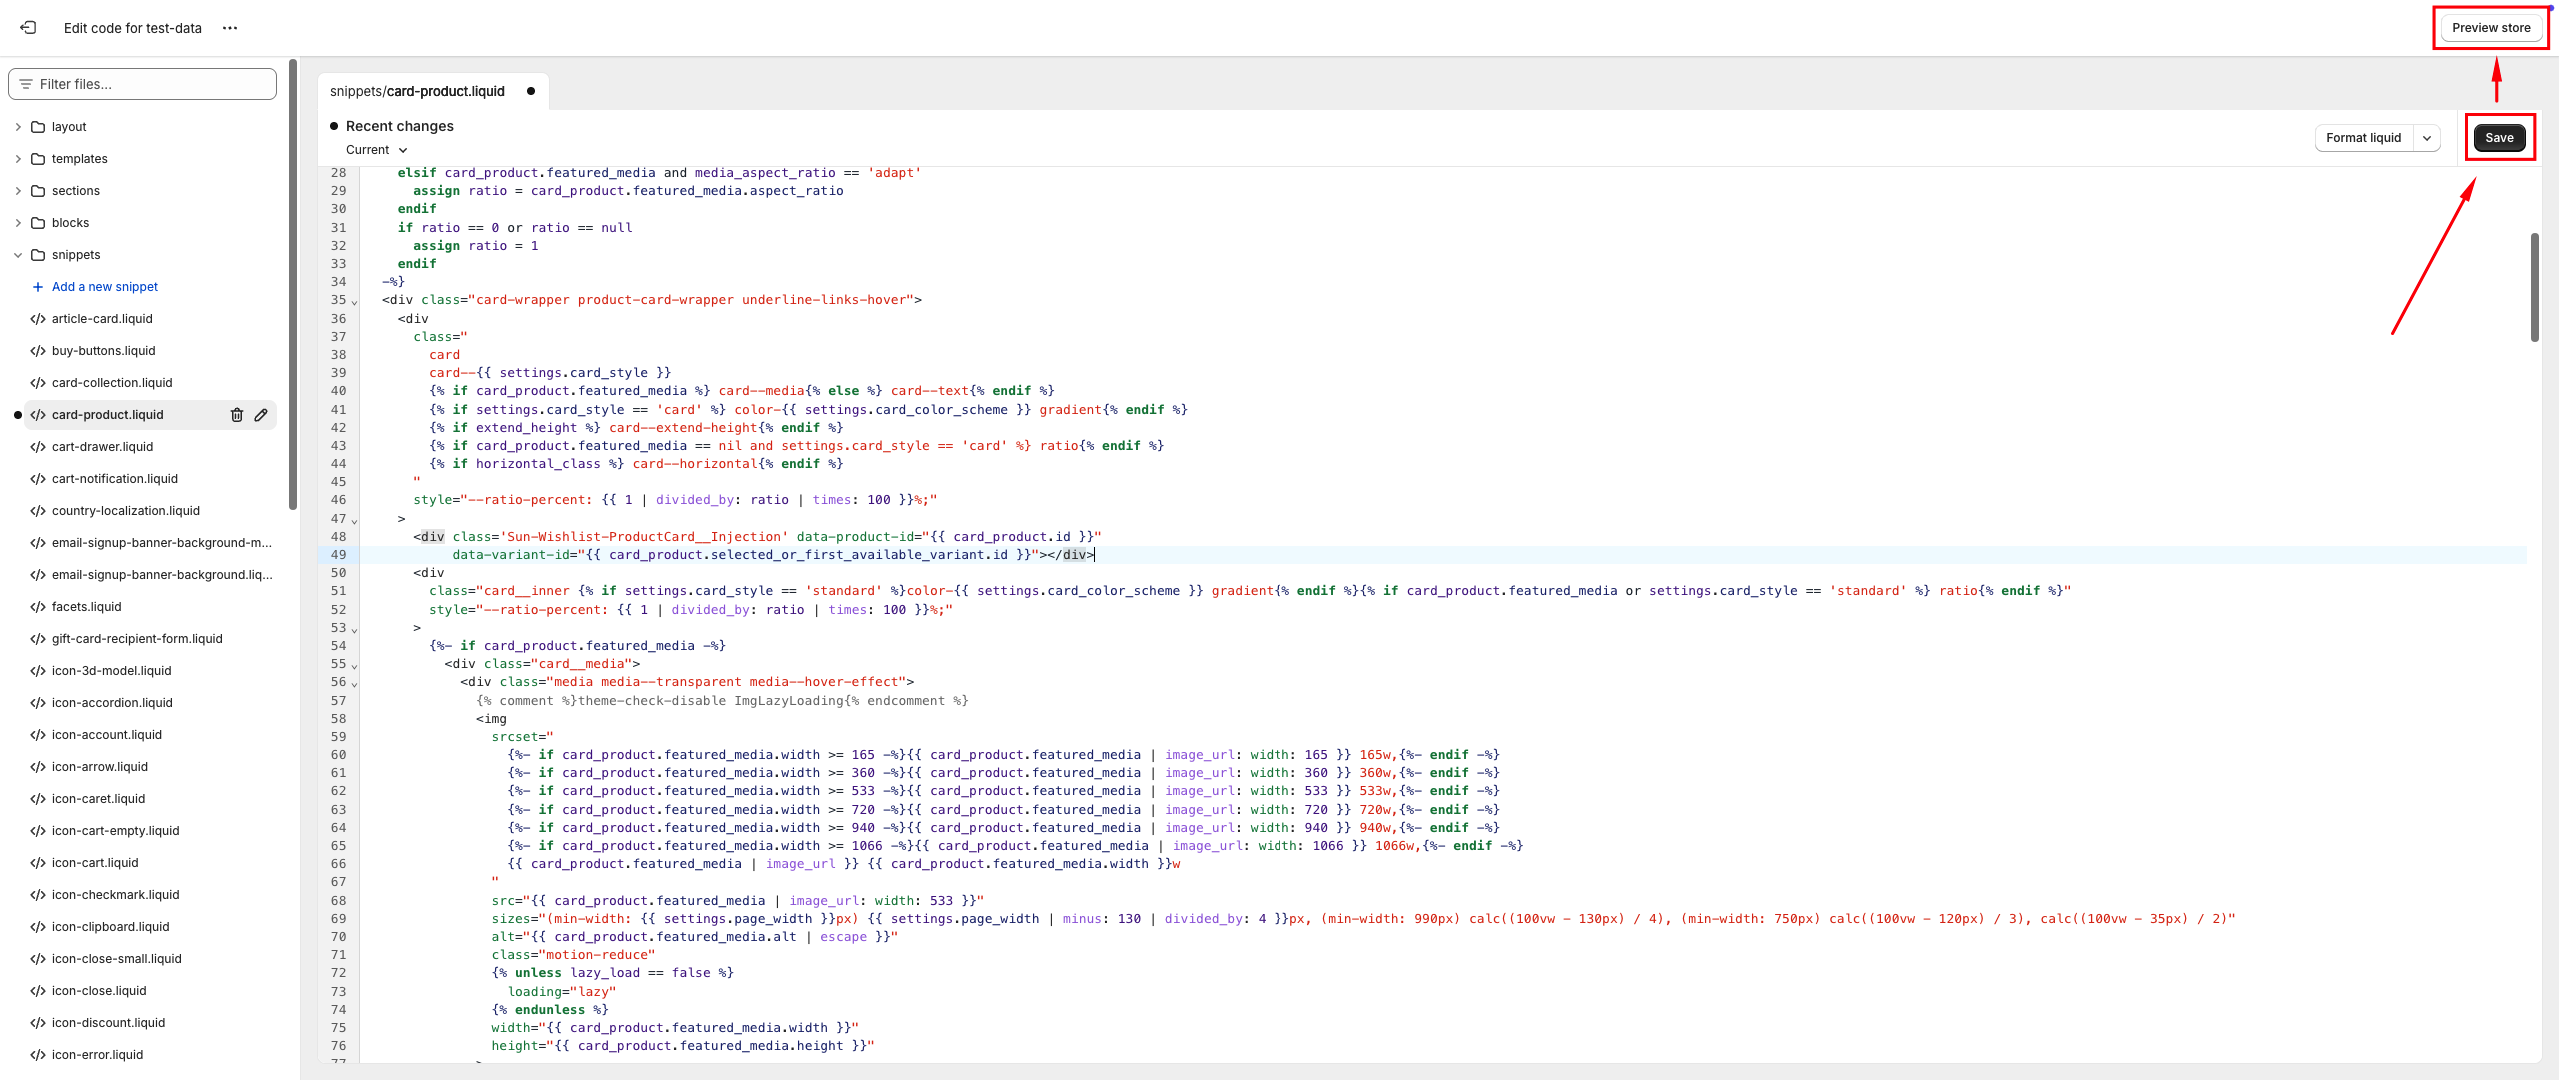
Task: Select the snippets/card-product.liquid tab
Action: tap(418, 91)
